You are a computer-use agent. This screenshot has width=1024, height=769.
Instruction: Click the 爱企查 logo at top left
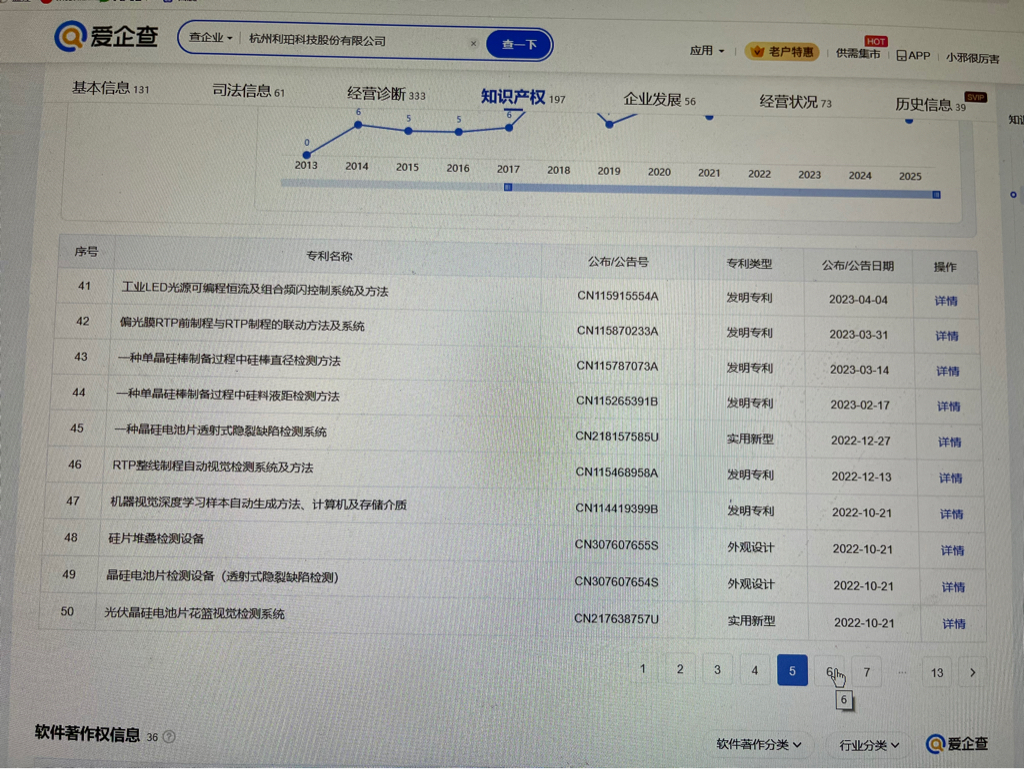coord(106,36)
